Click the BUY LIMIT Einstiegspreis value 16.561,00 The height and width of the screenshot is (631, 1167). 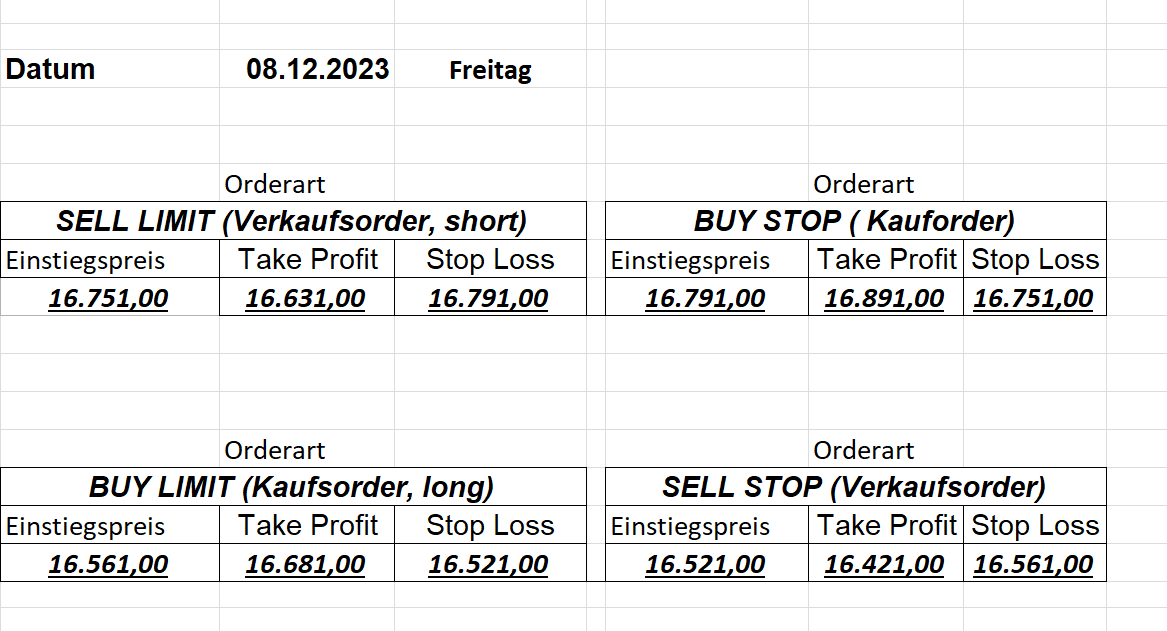click(x=109, y=564)
